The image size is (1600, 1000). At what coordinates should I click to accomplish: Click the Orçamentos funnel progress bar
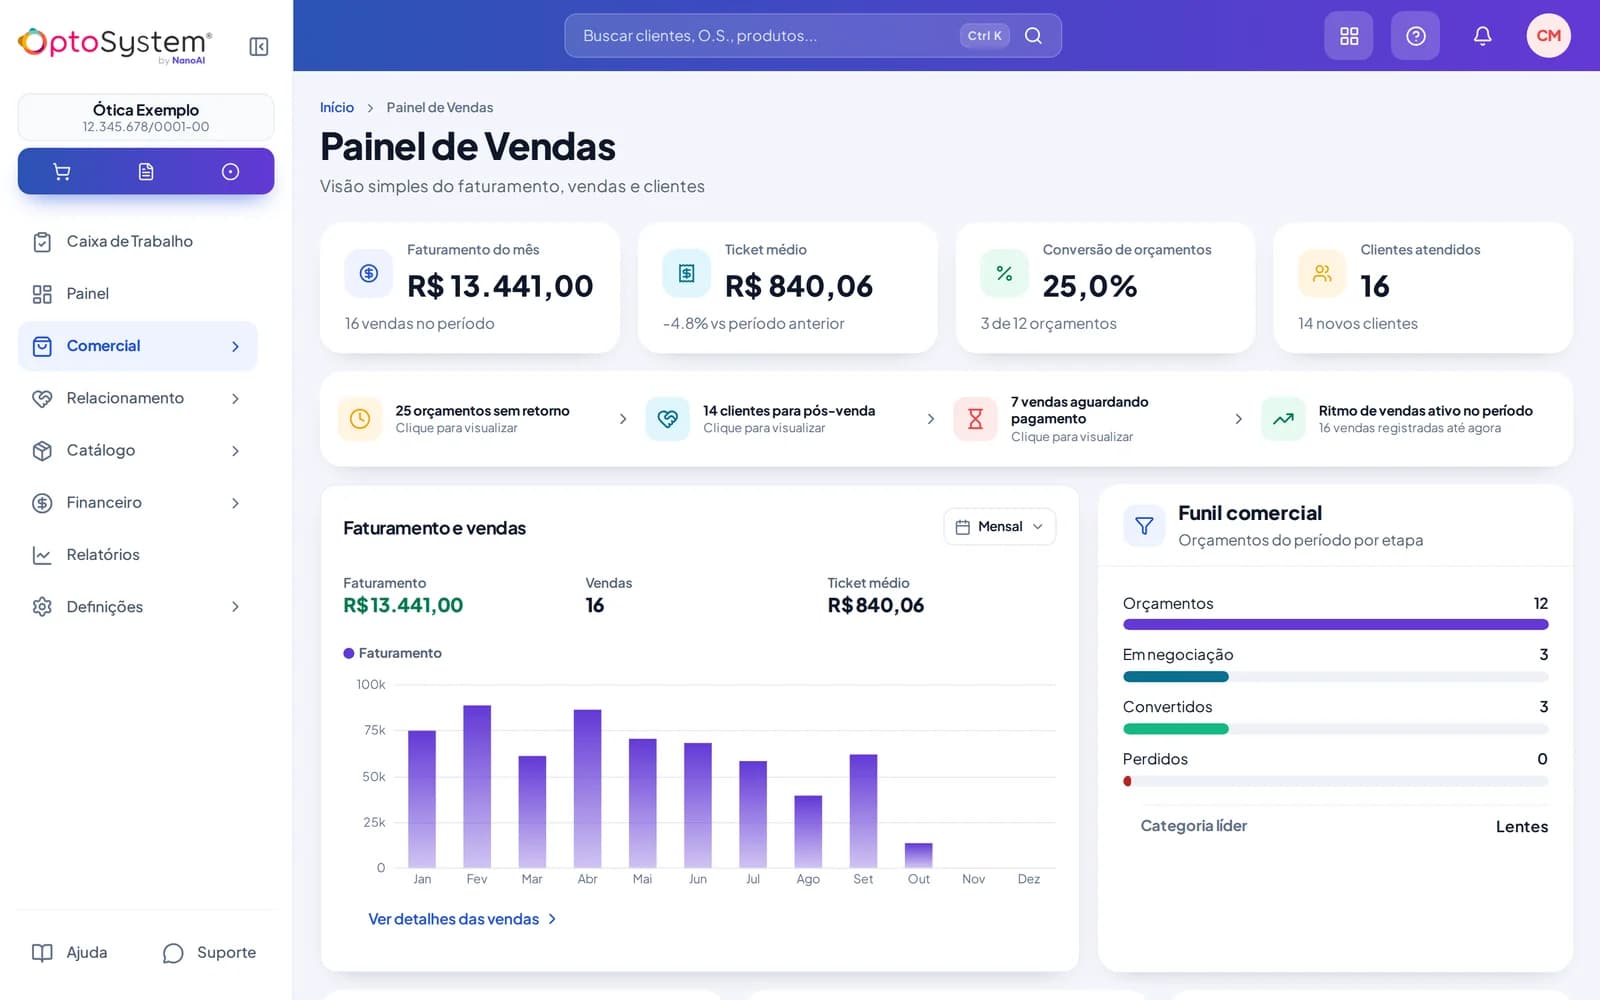tap(1335, 624)
